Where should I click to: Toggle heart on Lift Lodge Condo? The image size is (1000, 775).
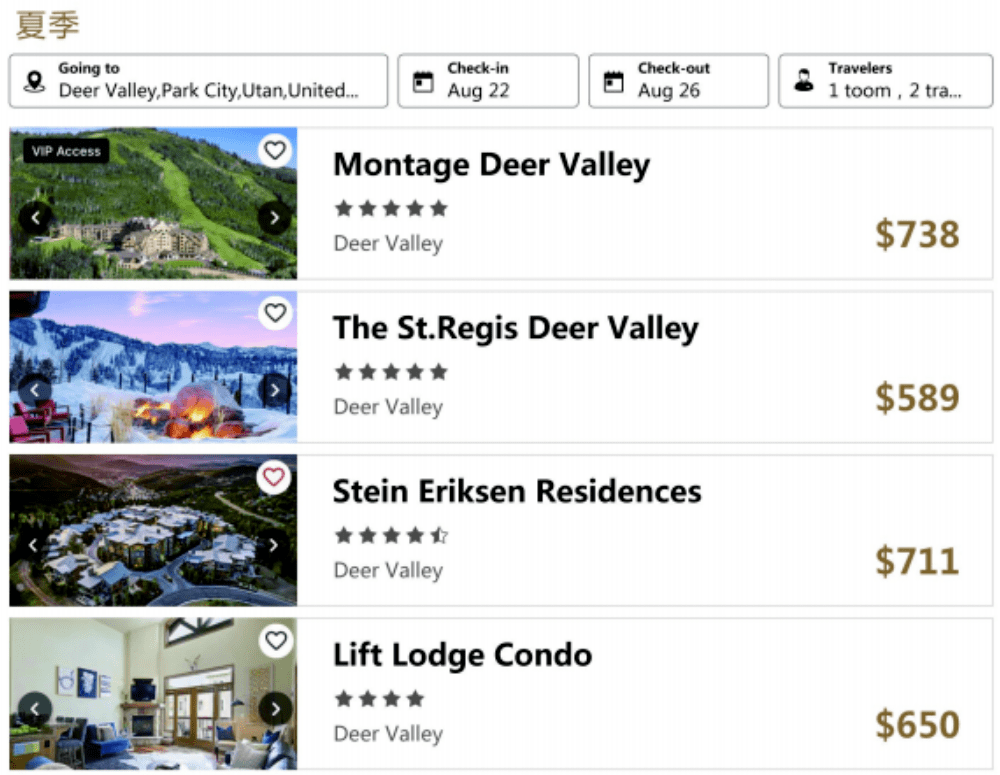pos(275,640)
